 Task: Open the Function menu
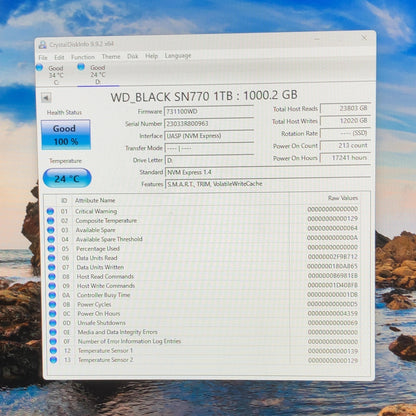(83, 57)
